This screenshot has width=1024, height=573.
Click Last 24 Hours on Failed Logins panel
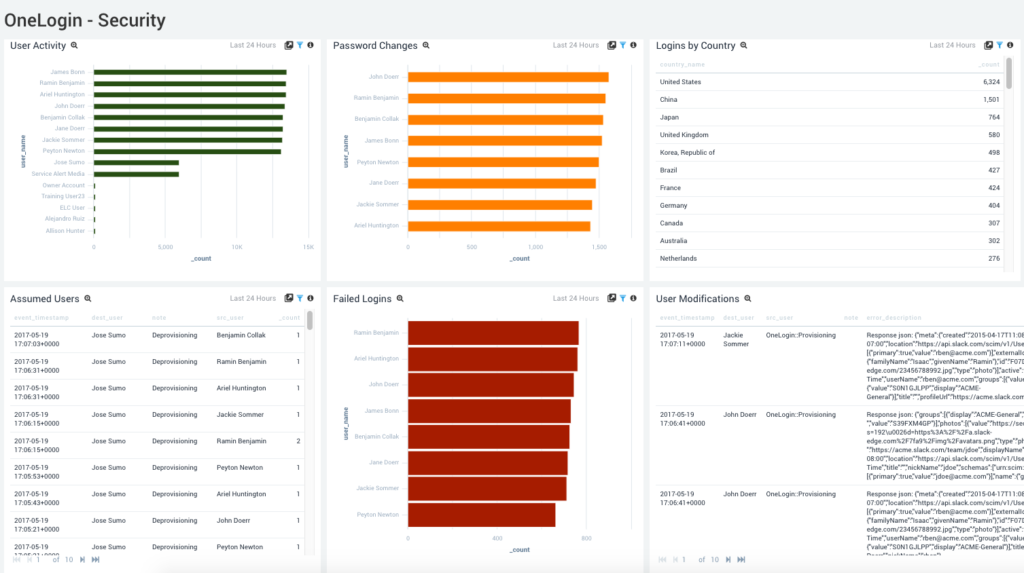[575, 298]
